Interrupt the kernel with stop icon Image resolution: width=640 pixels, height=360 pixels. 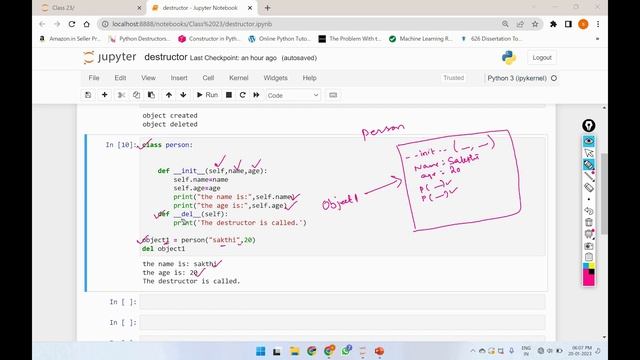(x=229, y=95)
